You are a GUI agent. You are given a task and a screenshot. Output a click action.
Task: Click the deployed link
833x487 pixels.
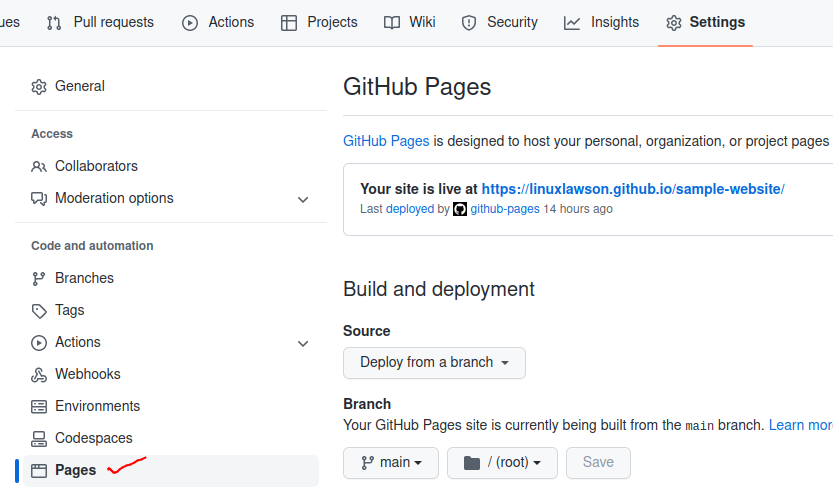point(410,209)
